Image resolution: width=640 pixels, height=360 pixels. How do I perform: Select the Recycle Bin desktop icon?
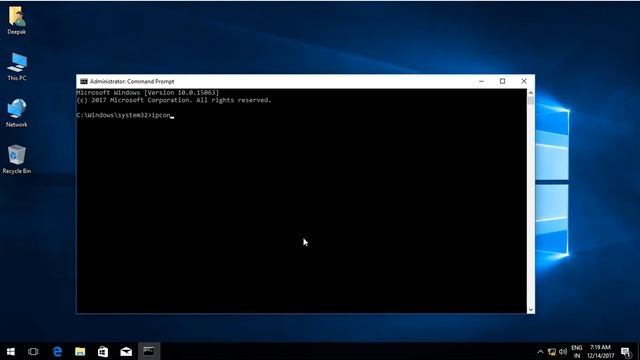point(17,159)
